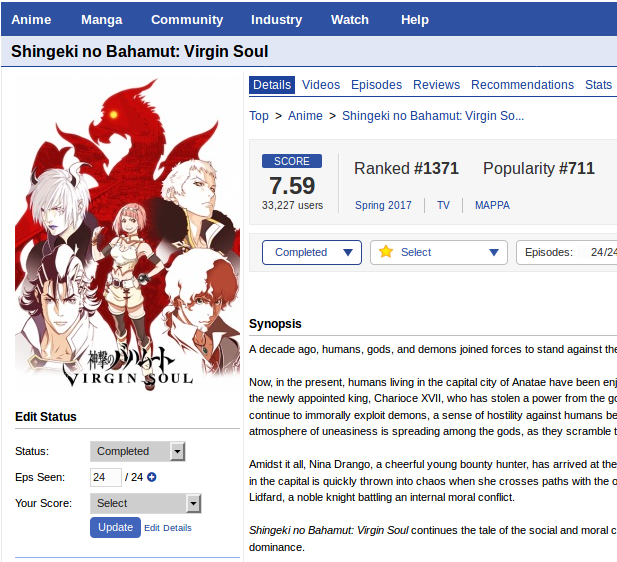Follow the MAPPA studio link
Screen dimensions: 617x562
coord(492,205)
